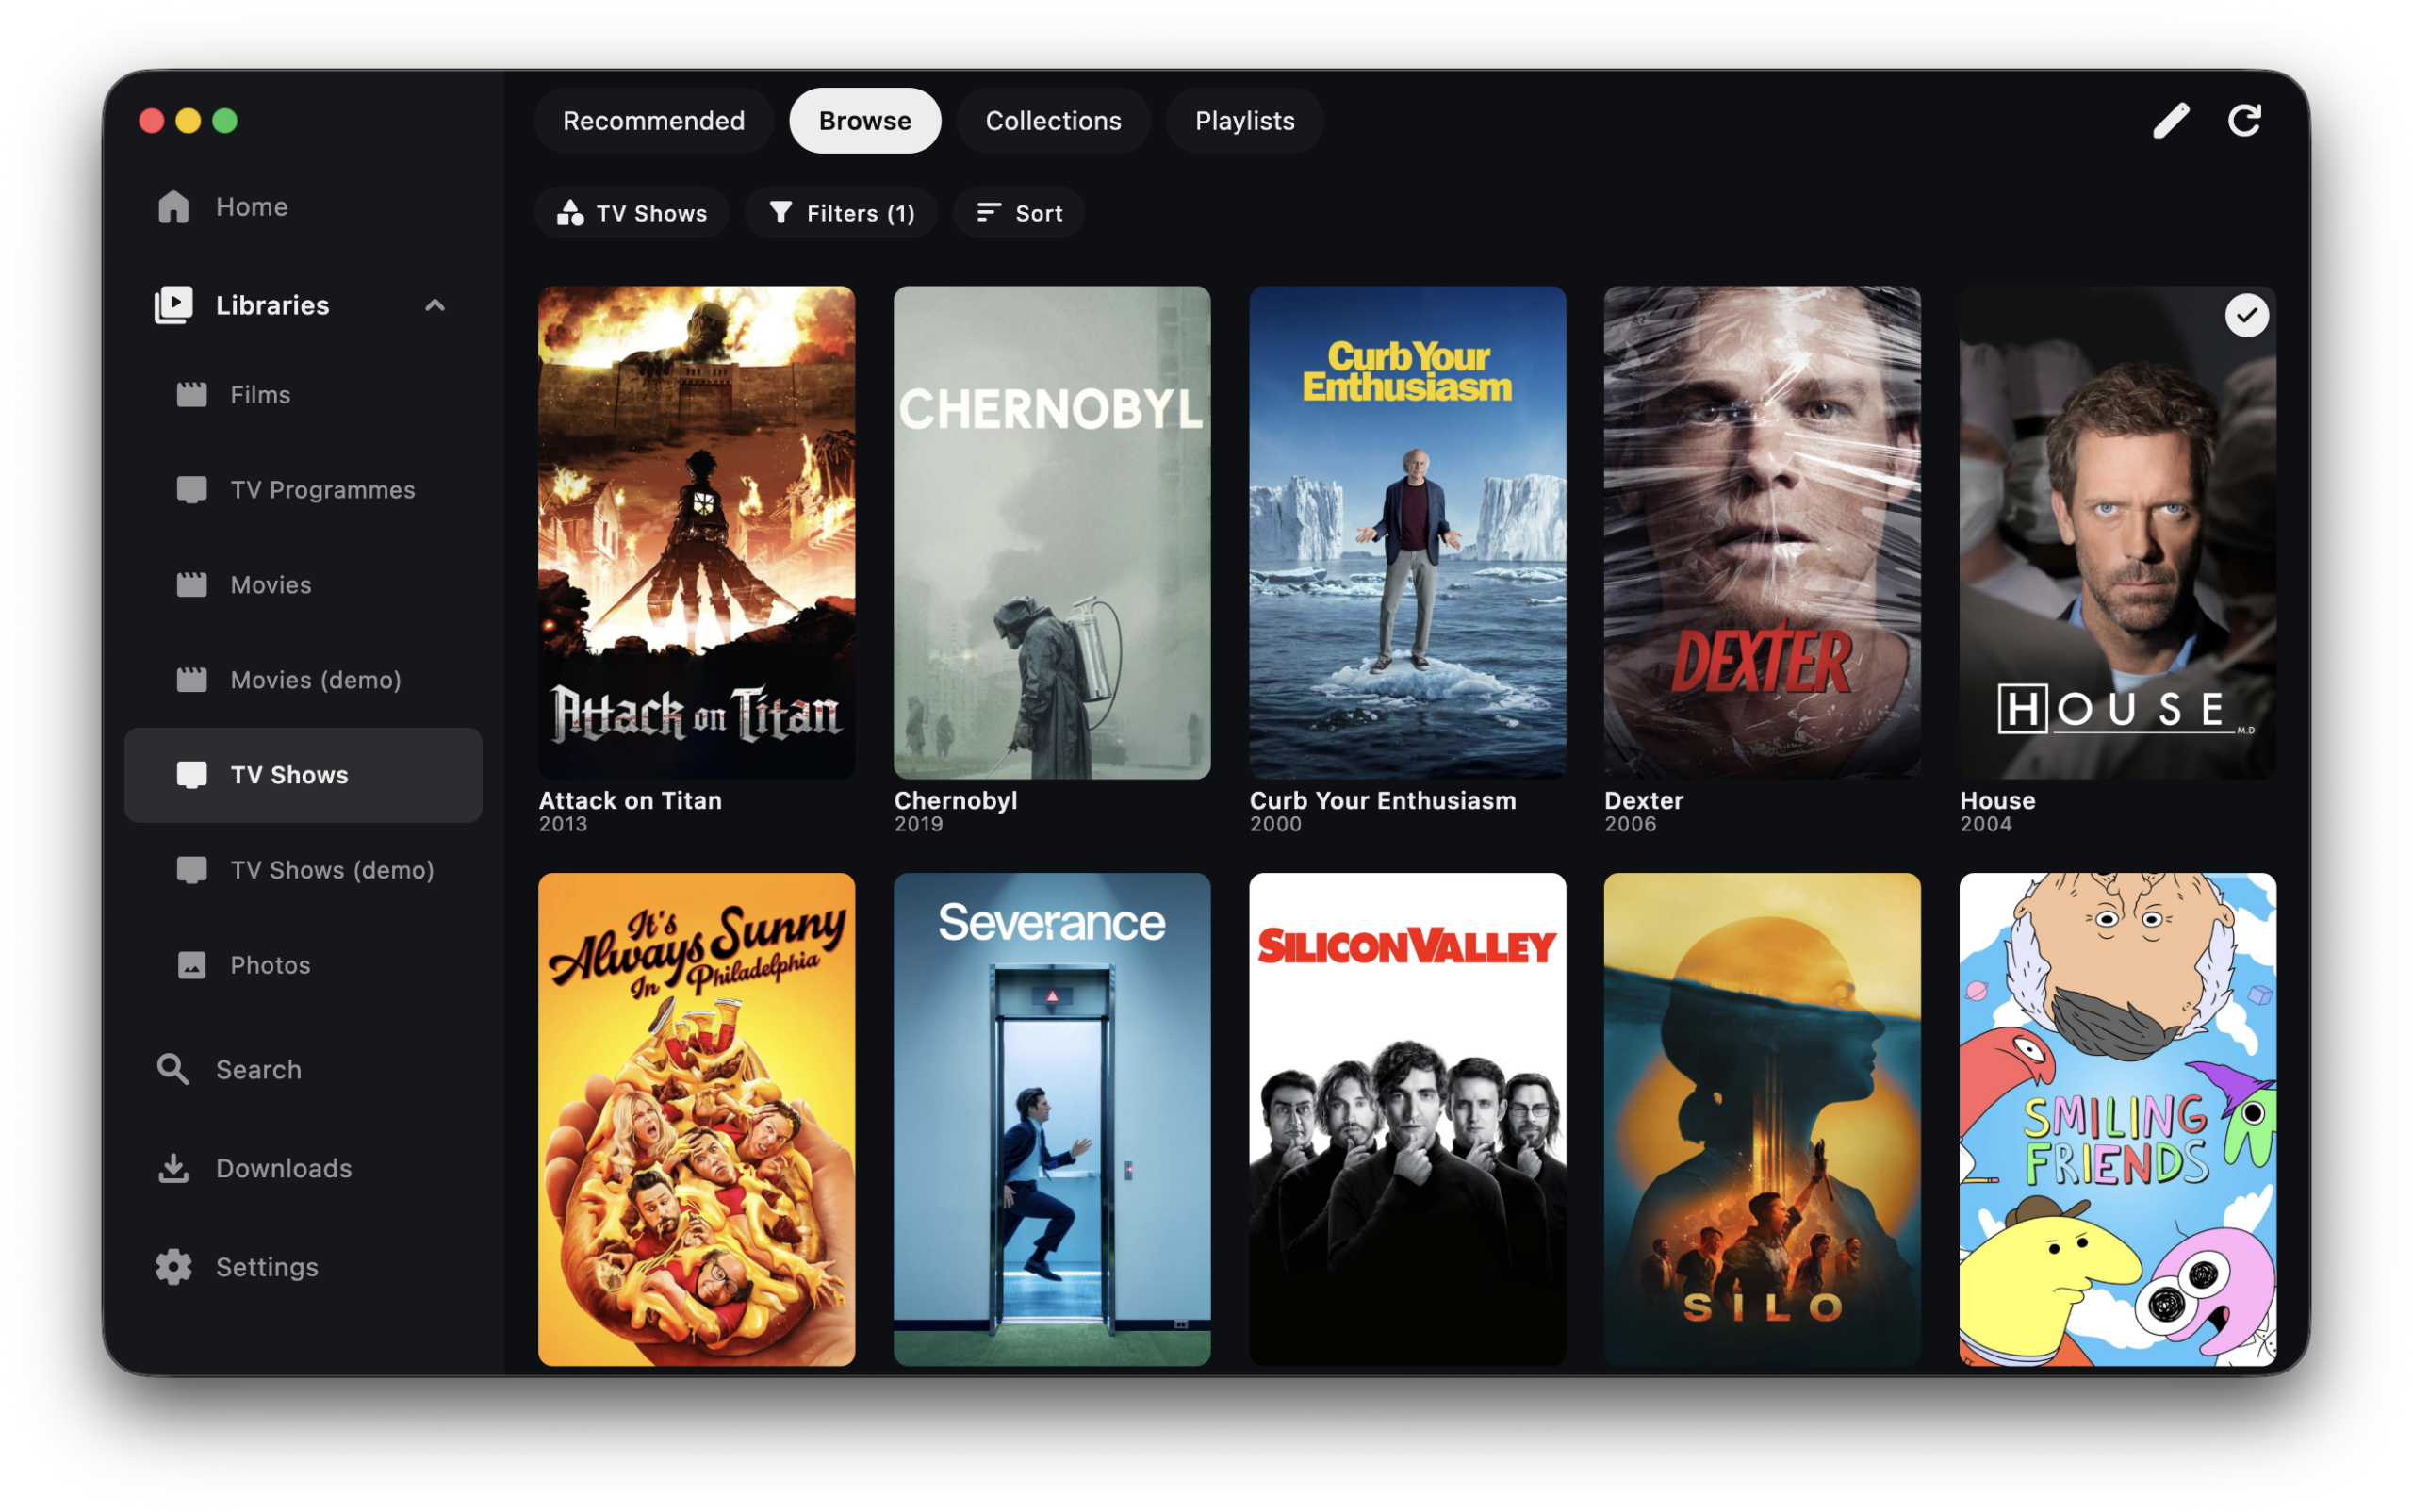Click the Films clapperboard icon
The width and height of the screenshot is (2413, 1512).
(x=191, y=395)
